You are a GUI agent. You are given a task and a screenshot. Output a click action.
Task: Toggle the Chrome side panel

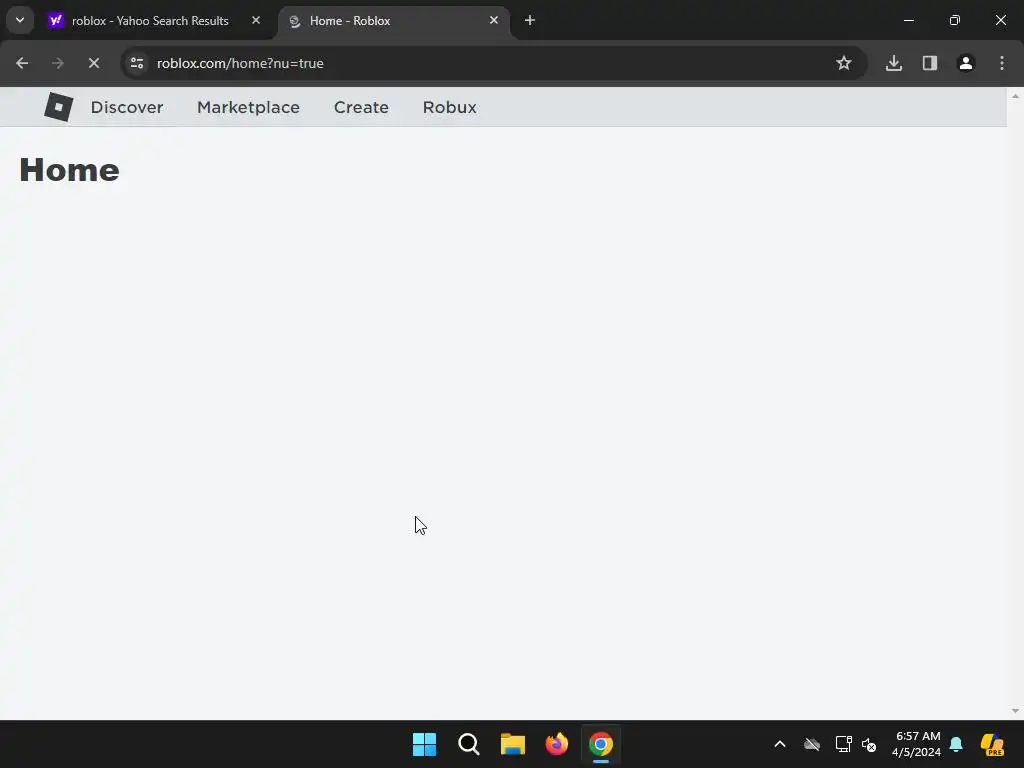(x=930, y=63)
